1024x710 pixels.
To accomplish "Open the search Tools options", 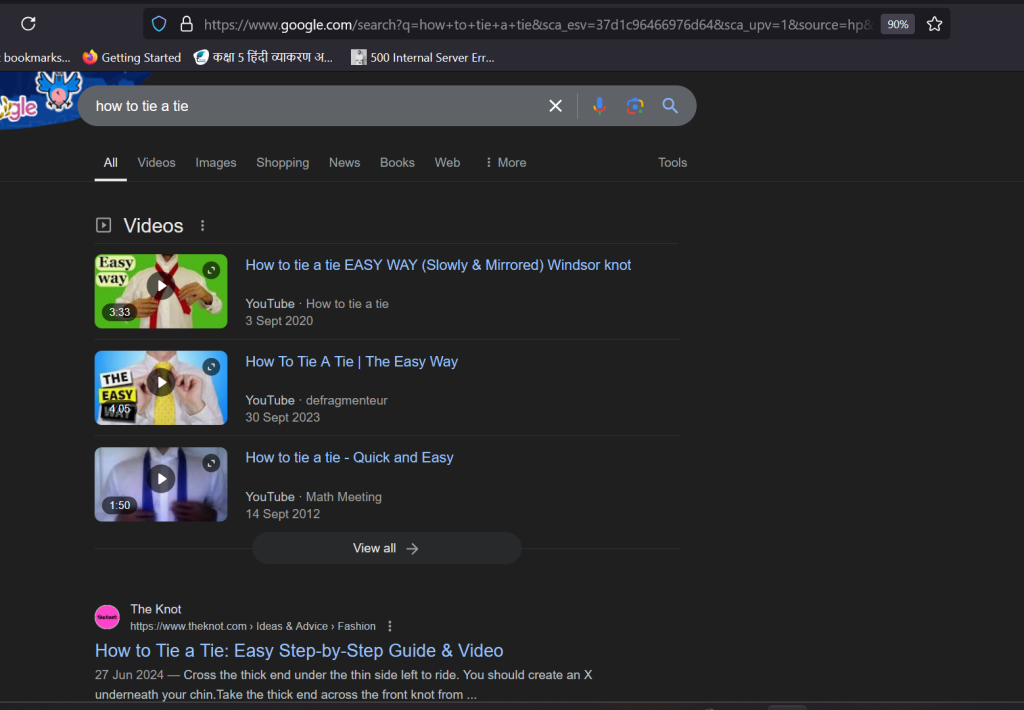I will click(672, 163).
